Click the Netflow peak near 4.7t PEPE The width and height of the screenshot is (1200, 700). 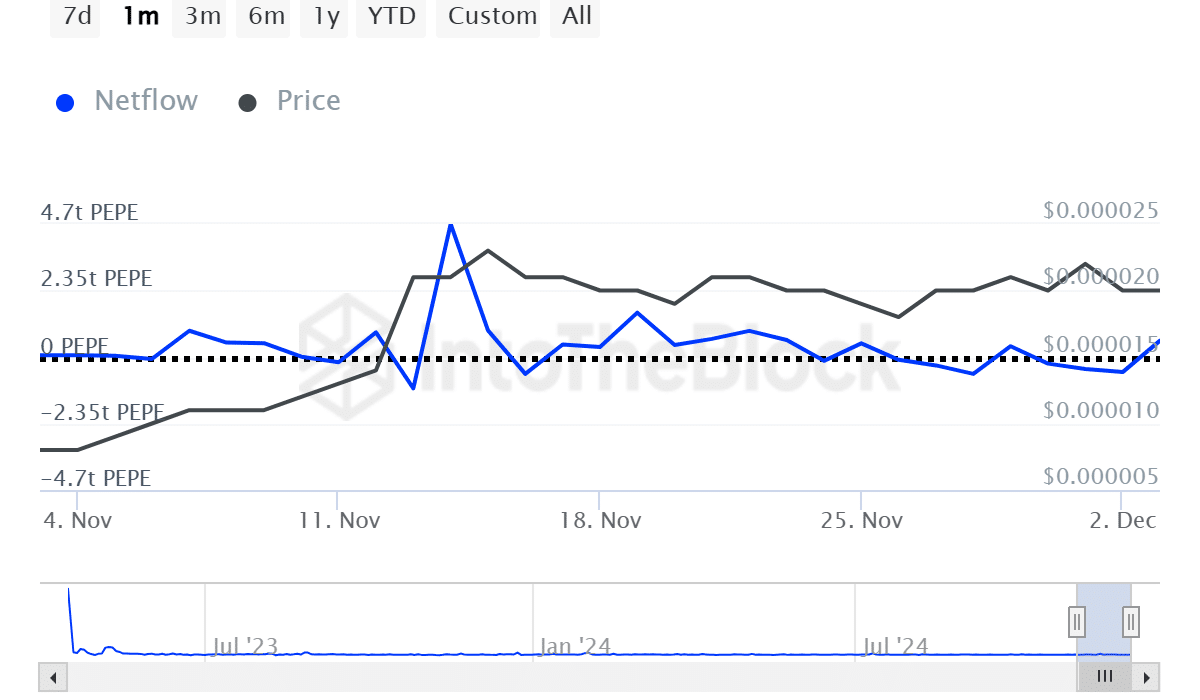click(x=451, y=225)
